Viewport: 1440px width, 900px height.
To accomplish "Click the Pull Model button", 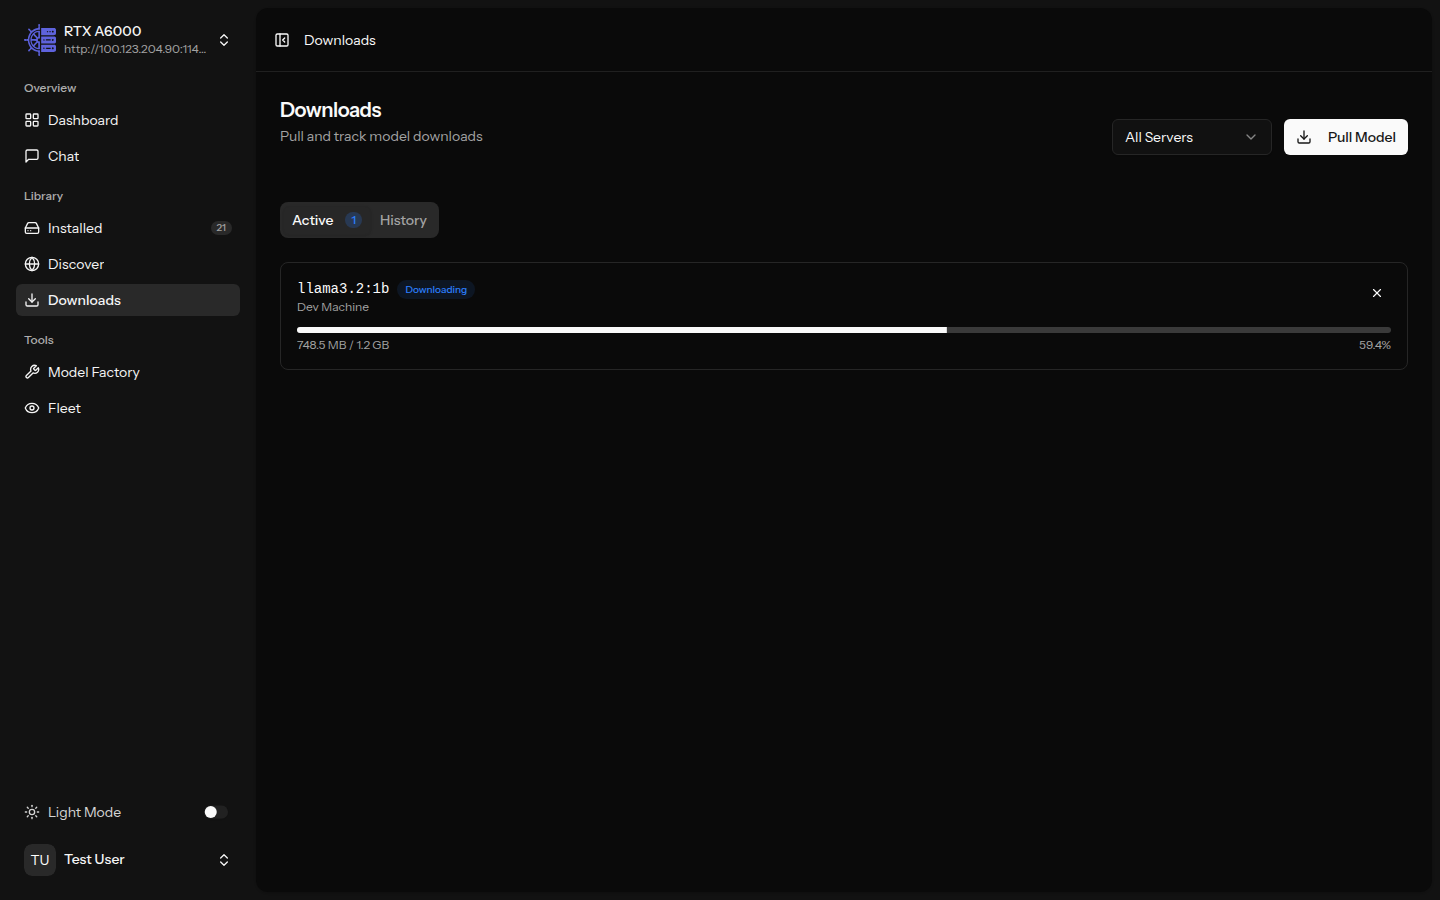I will pos(1345,137).
